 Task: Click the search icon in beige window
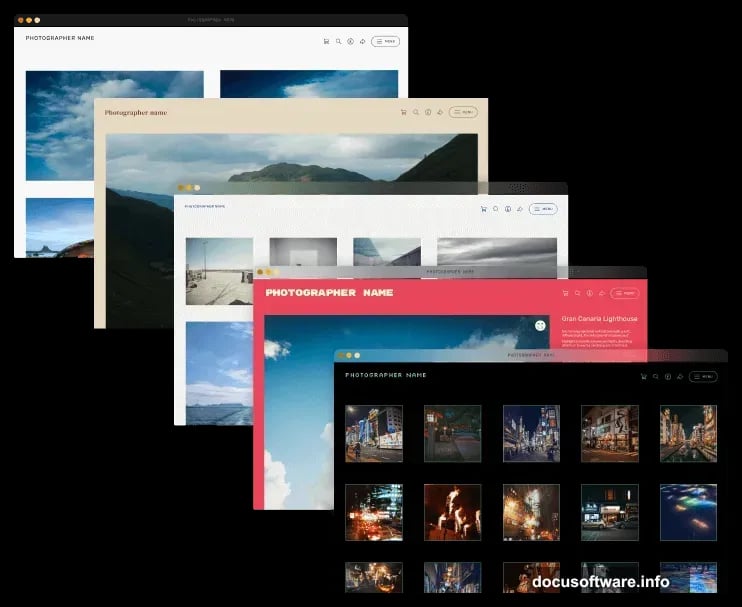(x=416, y=112)
